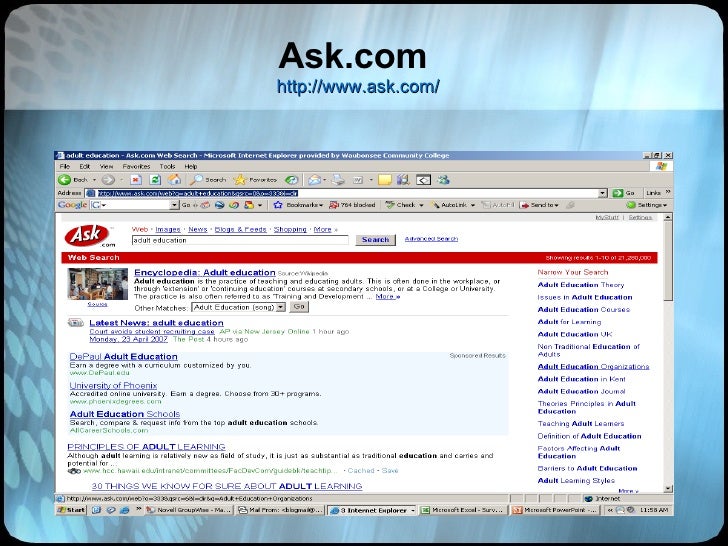Open Encyclopedia: Adult education link

(x=205, y=273)
